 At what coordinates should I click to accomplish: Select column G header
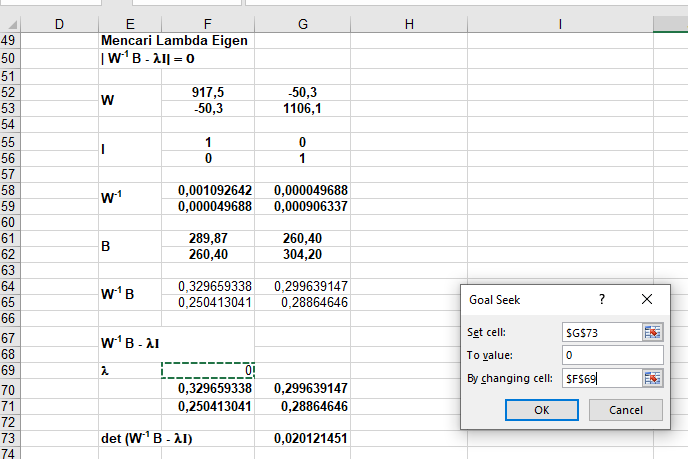coord(302,23)
